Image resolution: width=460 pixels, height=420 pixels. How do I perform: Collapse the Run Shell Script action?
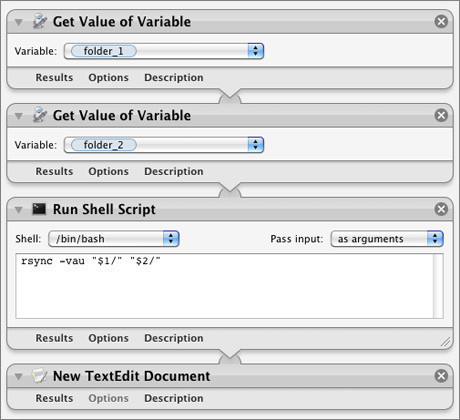click(19, 210)
